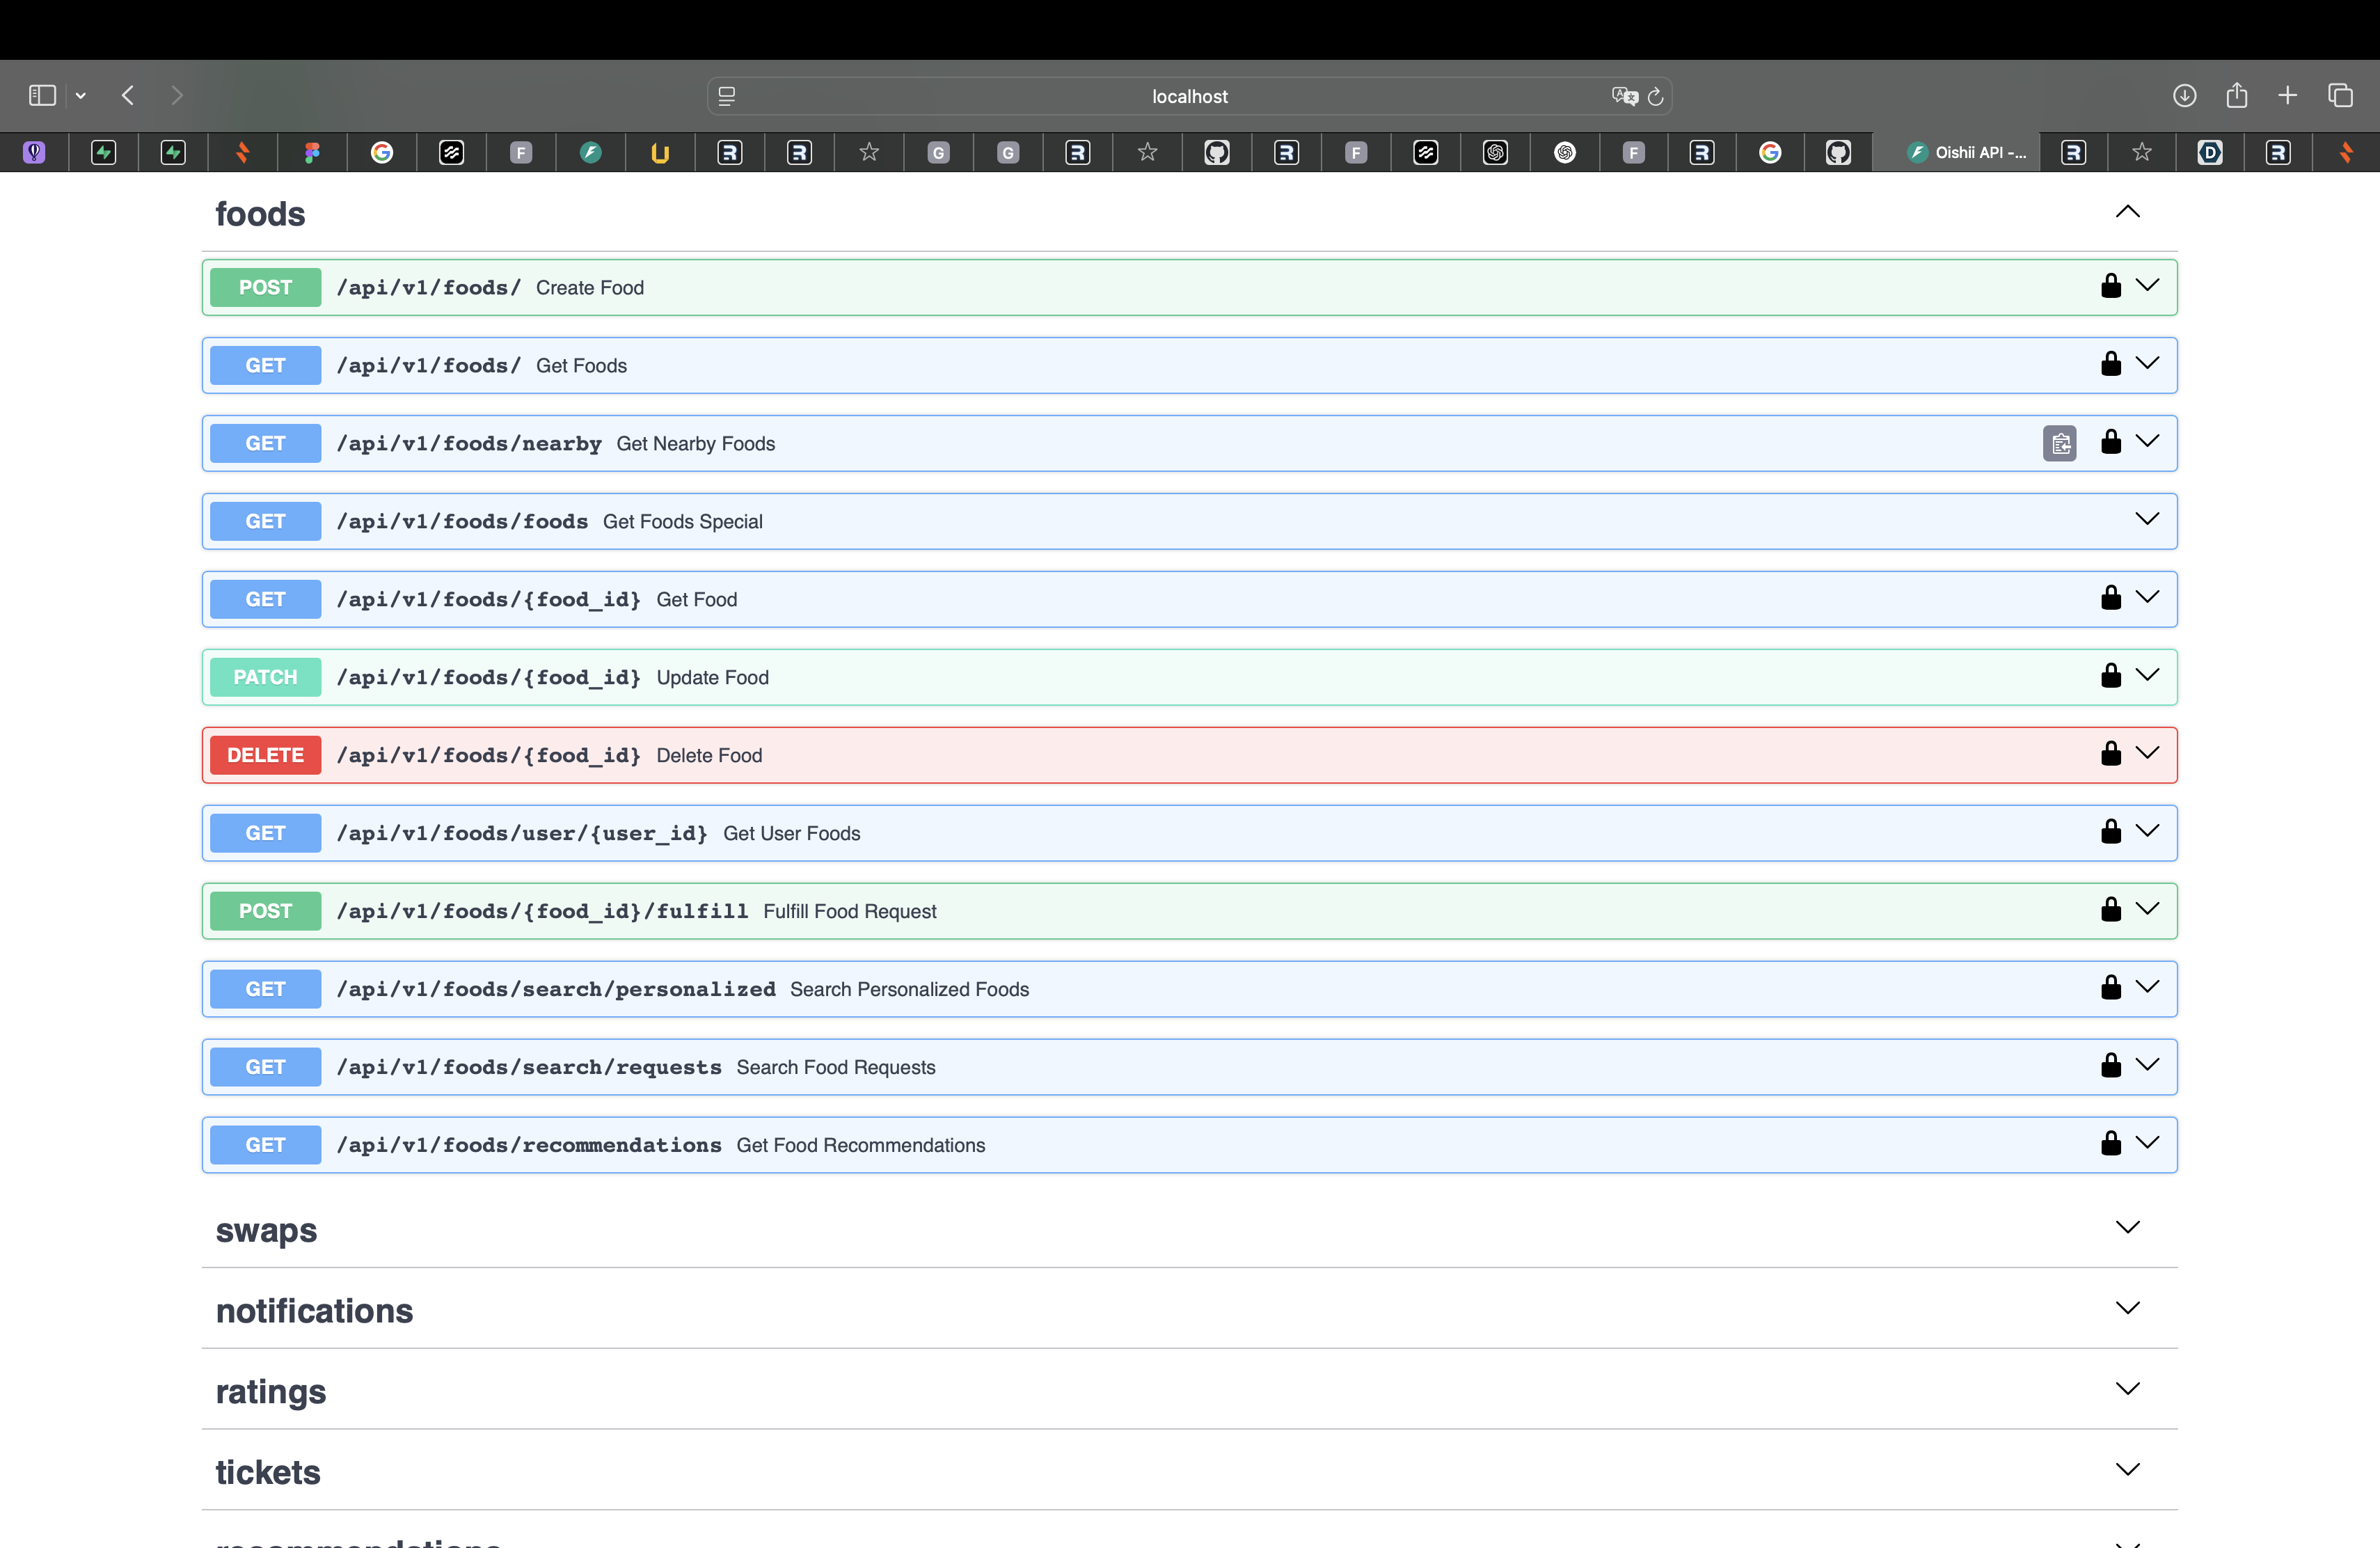Expand the Get Foods Special endpoint chevron
The image size is (2380, 1548).
[2146, 520]
